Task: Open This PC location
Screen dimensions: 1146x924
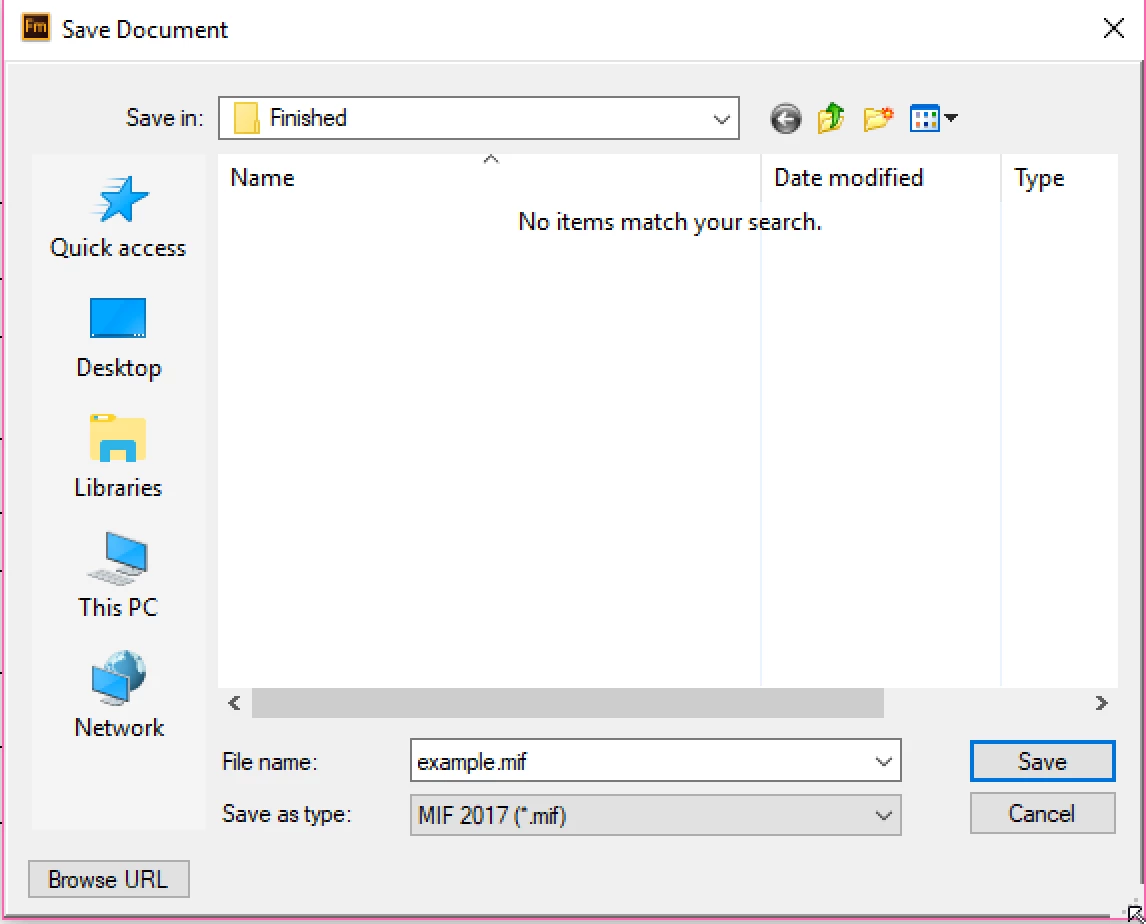Action: tap(118, 576)
